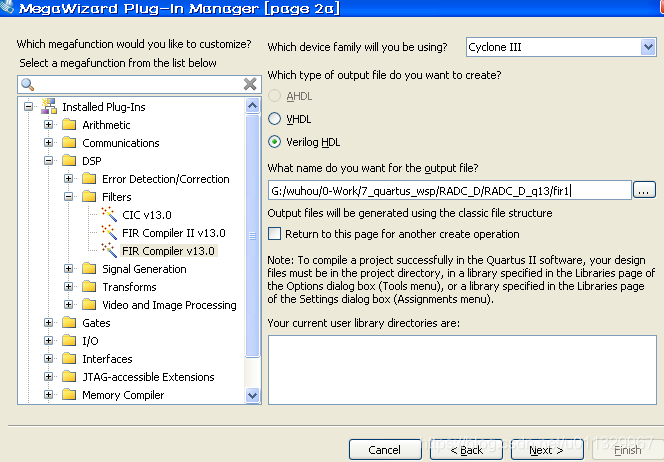Click the tree scrollbar up arrow
The image size is (664, 462).
point(252,105)
